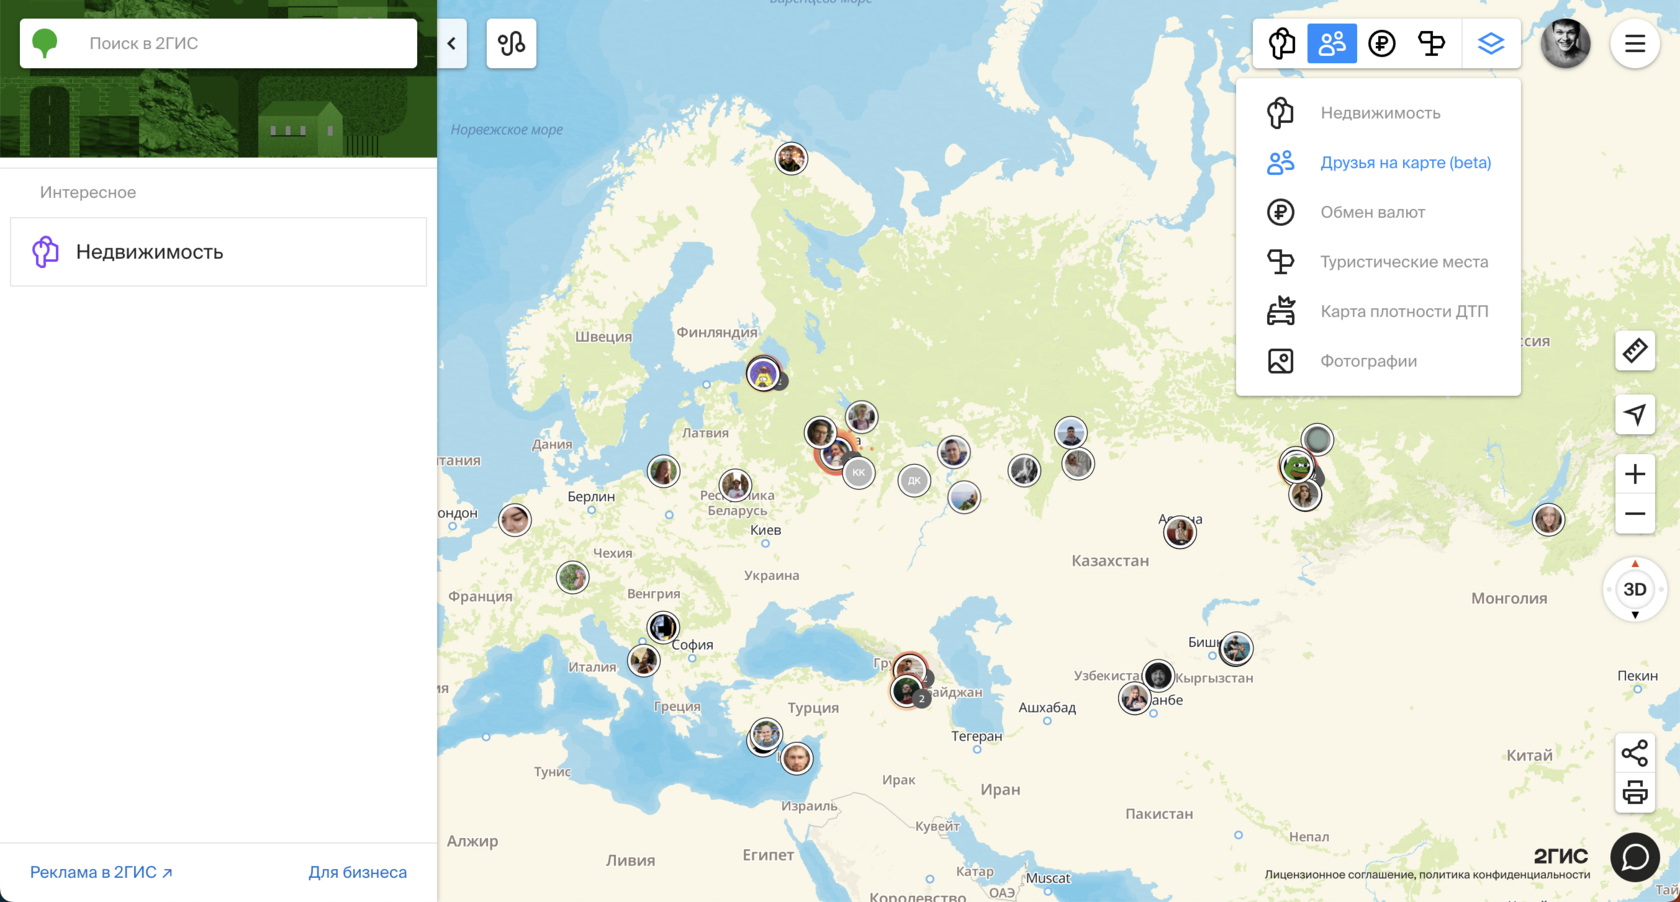1680x902 pixels.
Task: Open the hamburger main menu
Action: click(x=1635, y=44)
